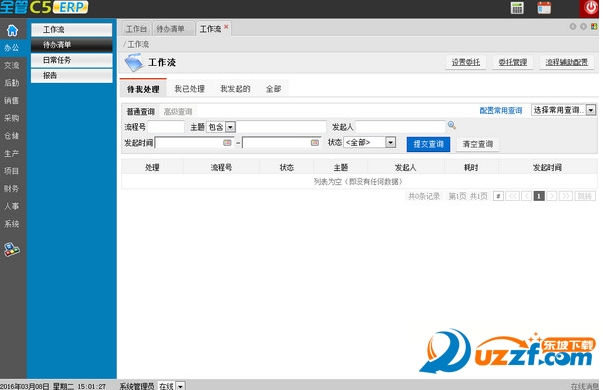Image resolution: width=603 pixels, height=390 pixels.
Task: Click the red power logout icon
Action: [590, 8]
